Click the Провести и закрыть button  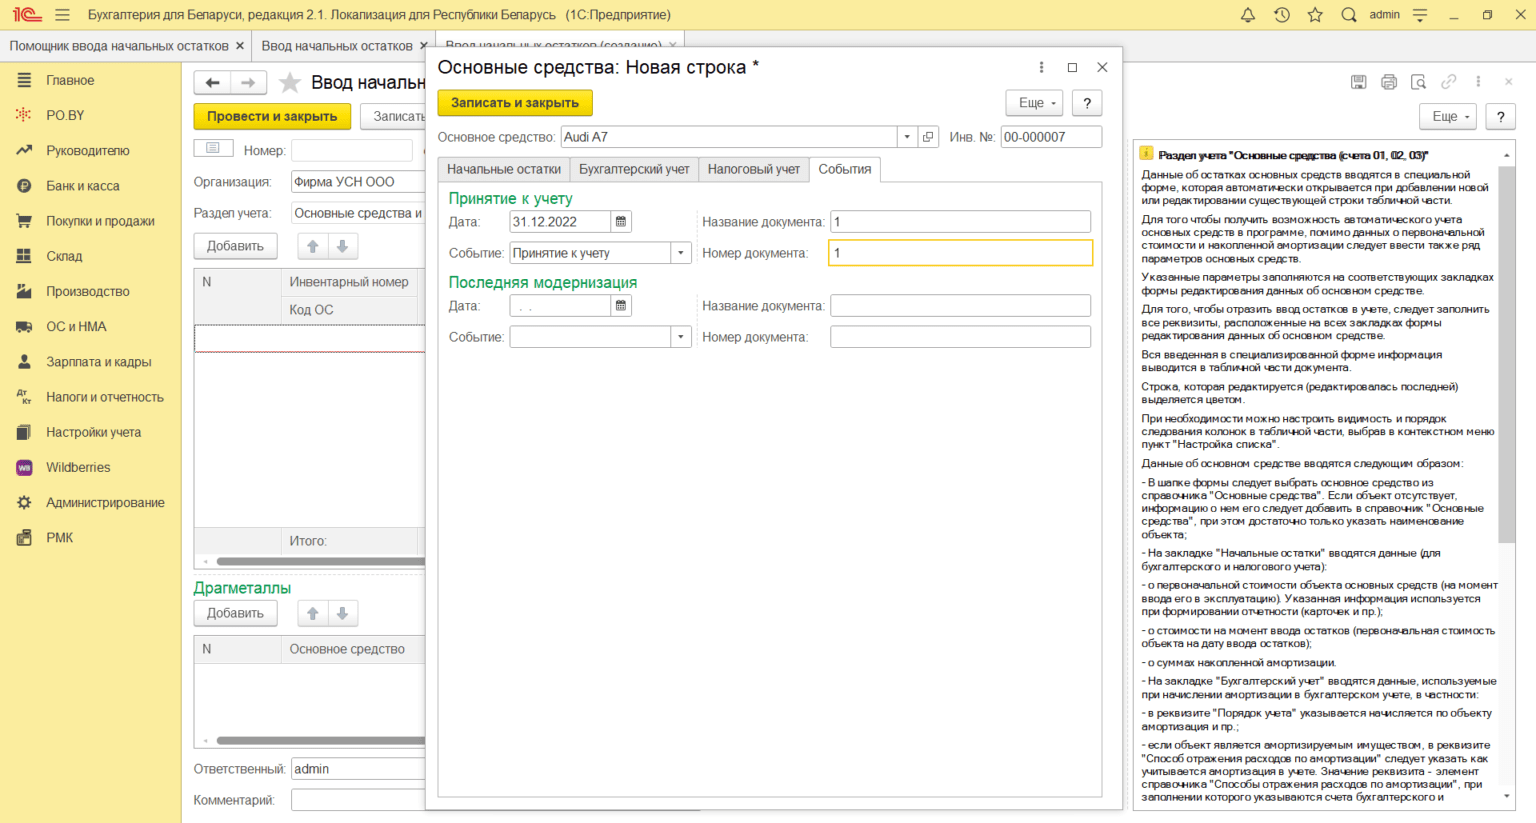coord(272,116)
